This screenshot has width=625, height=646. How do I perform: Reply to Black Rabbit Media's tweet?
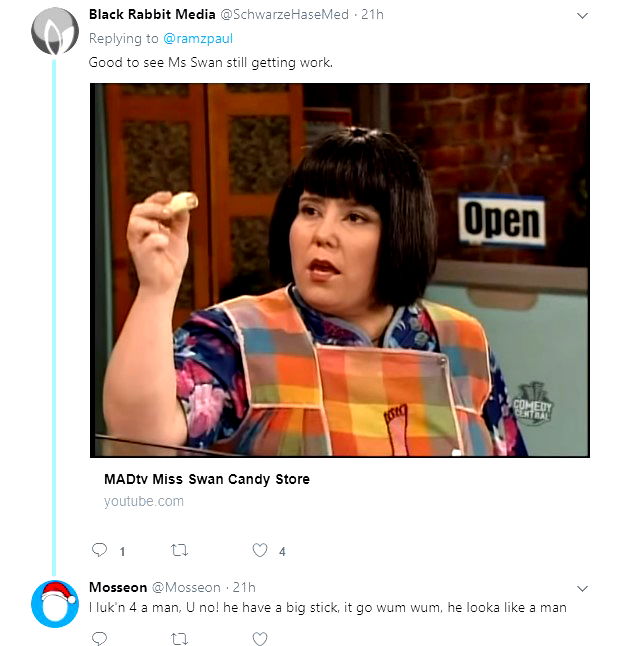[99, 550]
